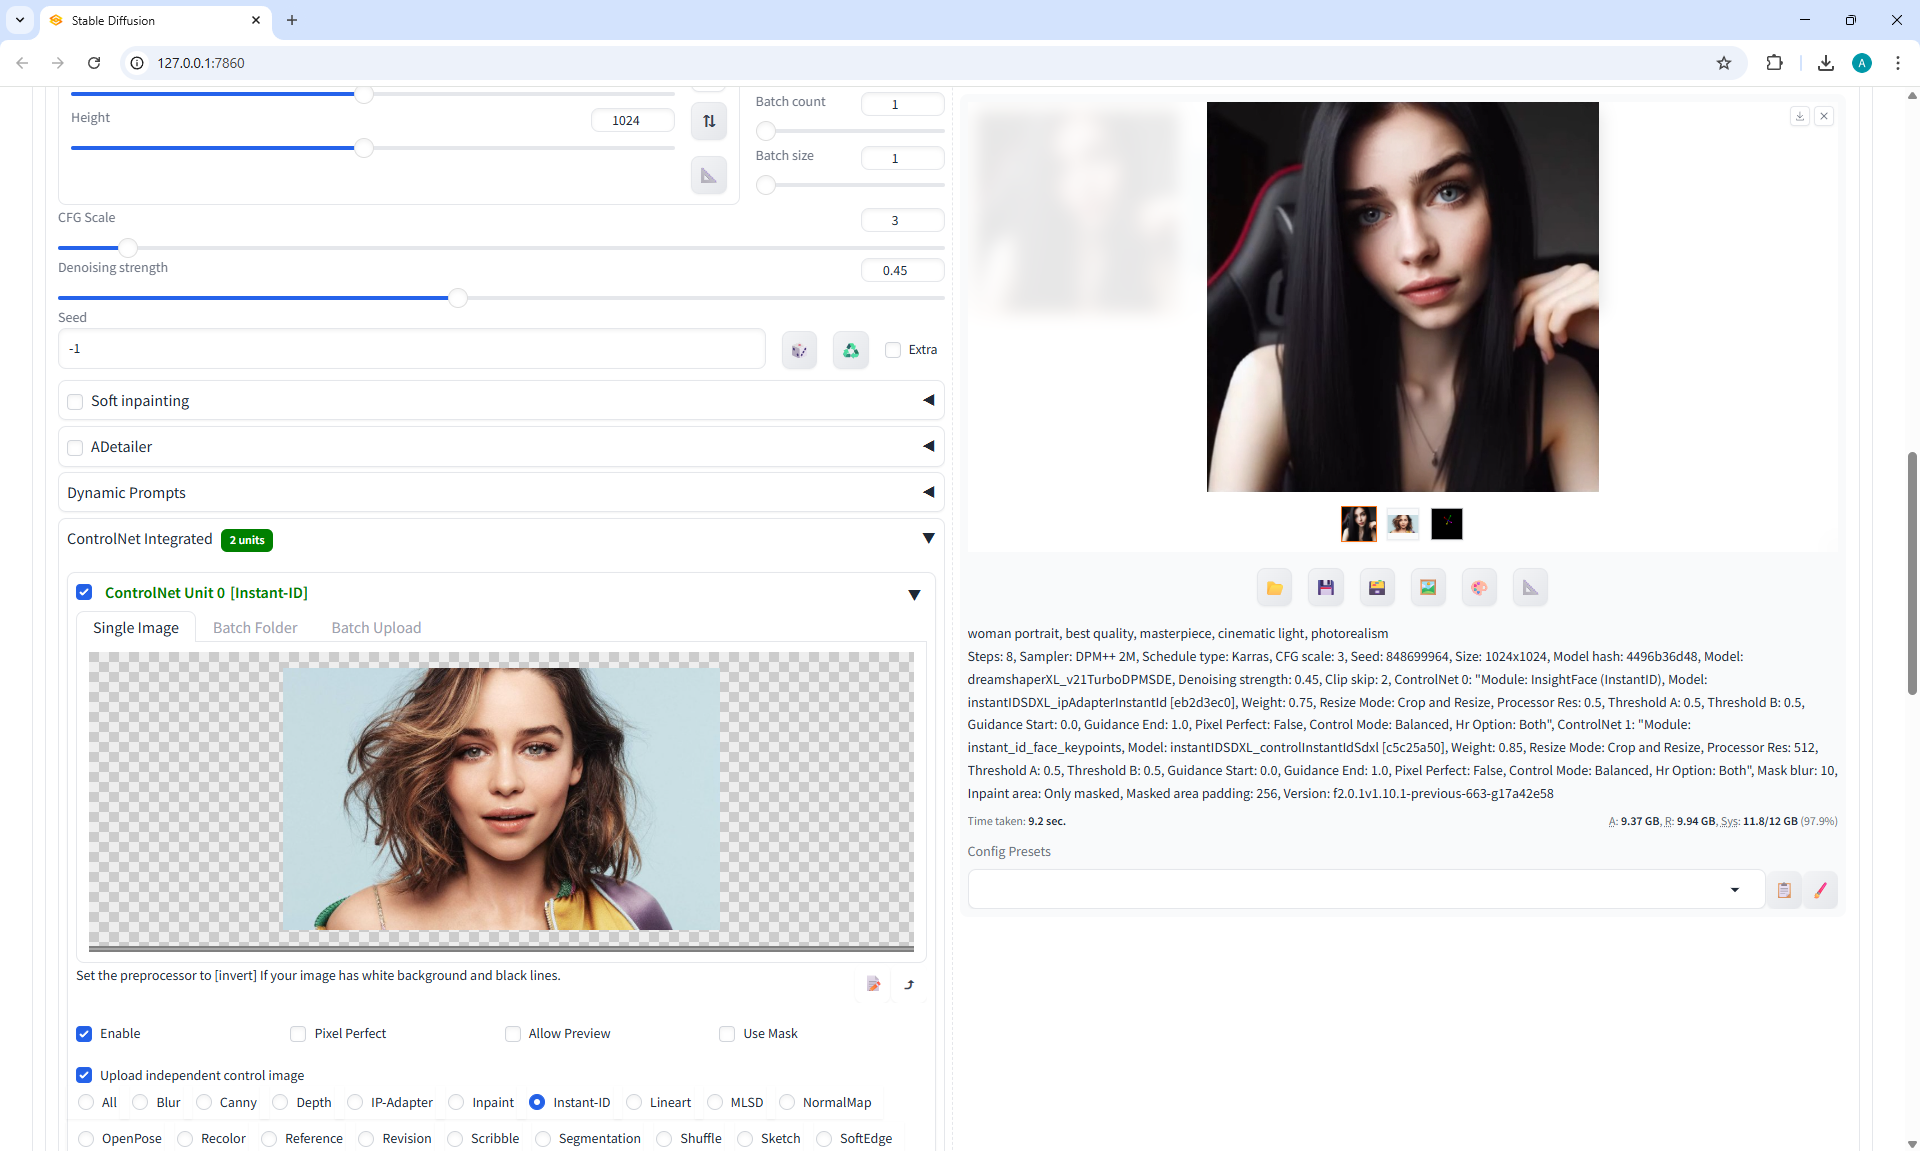This screenshot has width=1920, height=1151.
Task: Click the dice random seed icon
Action: (799, 350)
